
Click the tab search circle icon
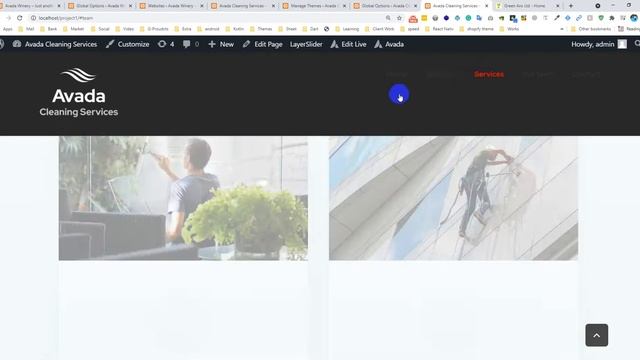click(x=598, y=6)
